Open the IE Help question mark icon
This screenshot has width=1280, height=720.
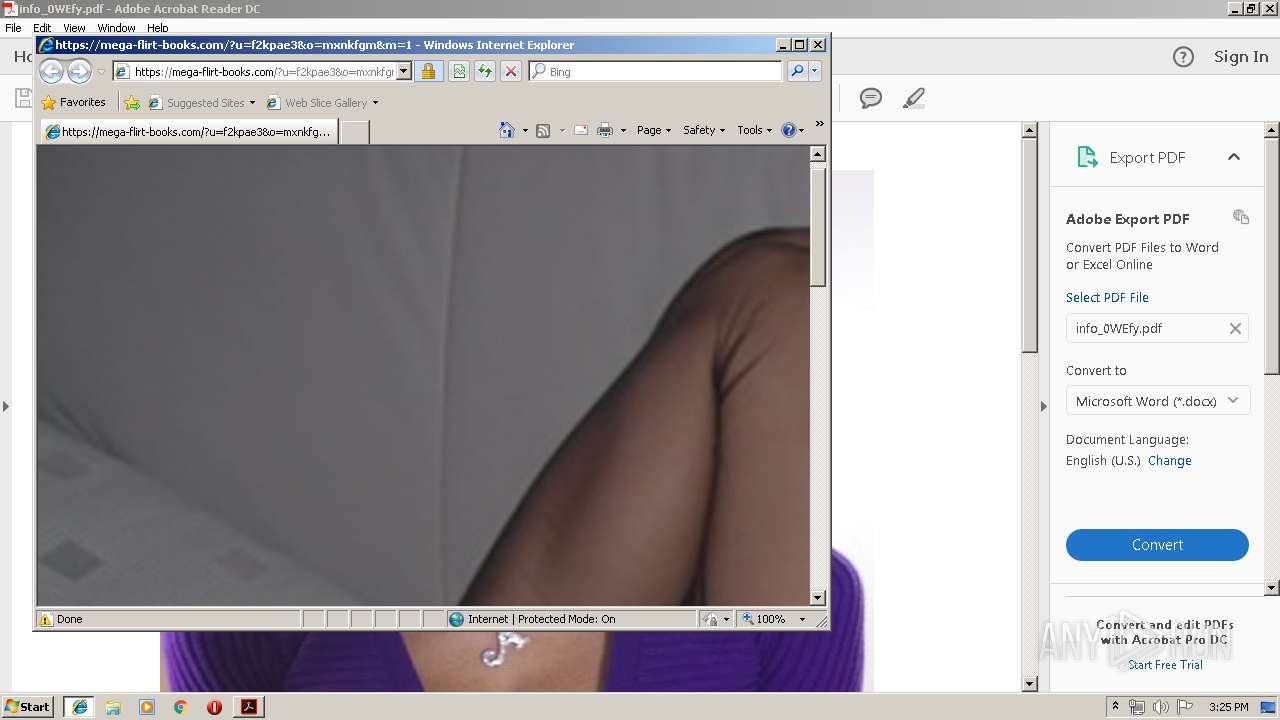click(x=788, y=130)
